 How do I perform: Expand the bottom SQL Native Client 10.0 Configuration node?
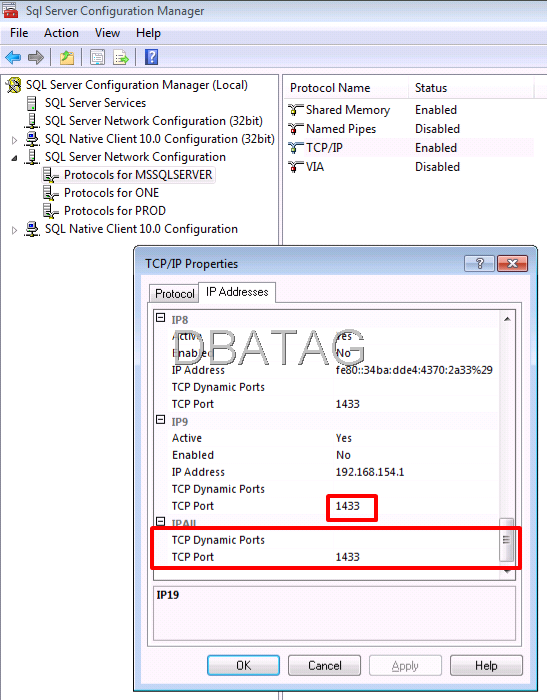[x=14, y=230]
